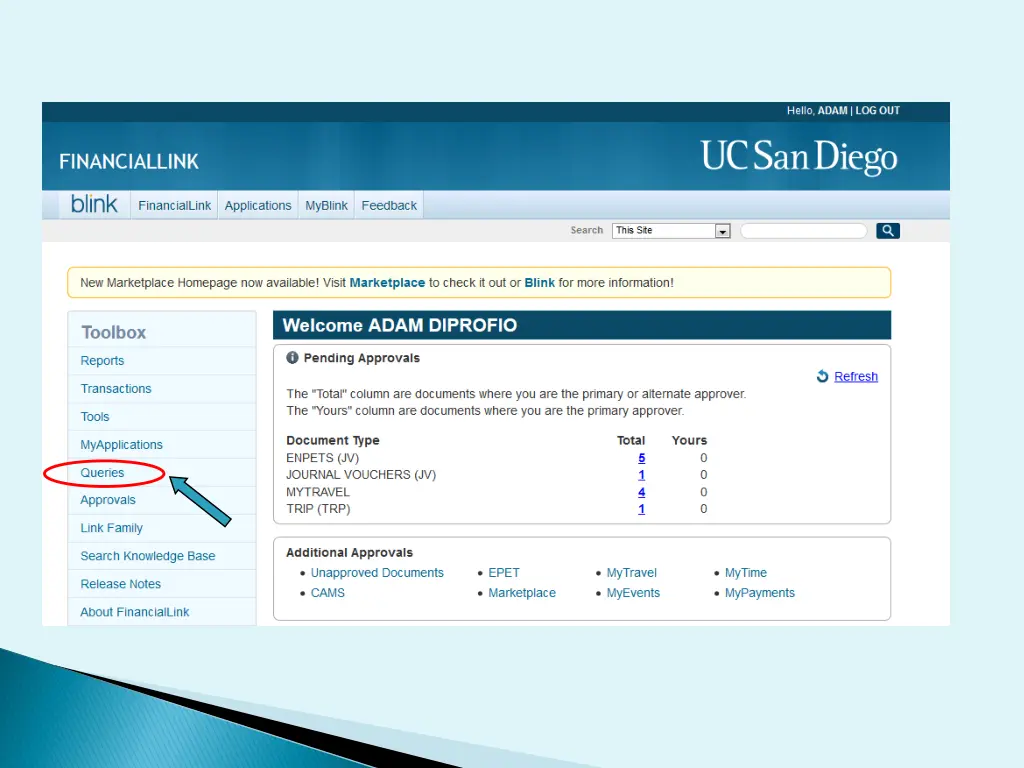Image resolution: width=1024 pixels, height=768 pixels.
Task: Open the MyPayments approvals link
Action: pos(760,593)
